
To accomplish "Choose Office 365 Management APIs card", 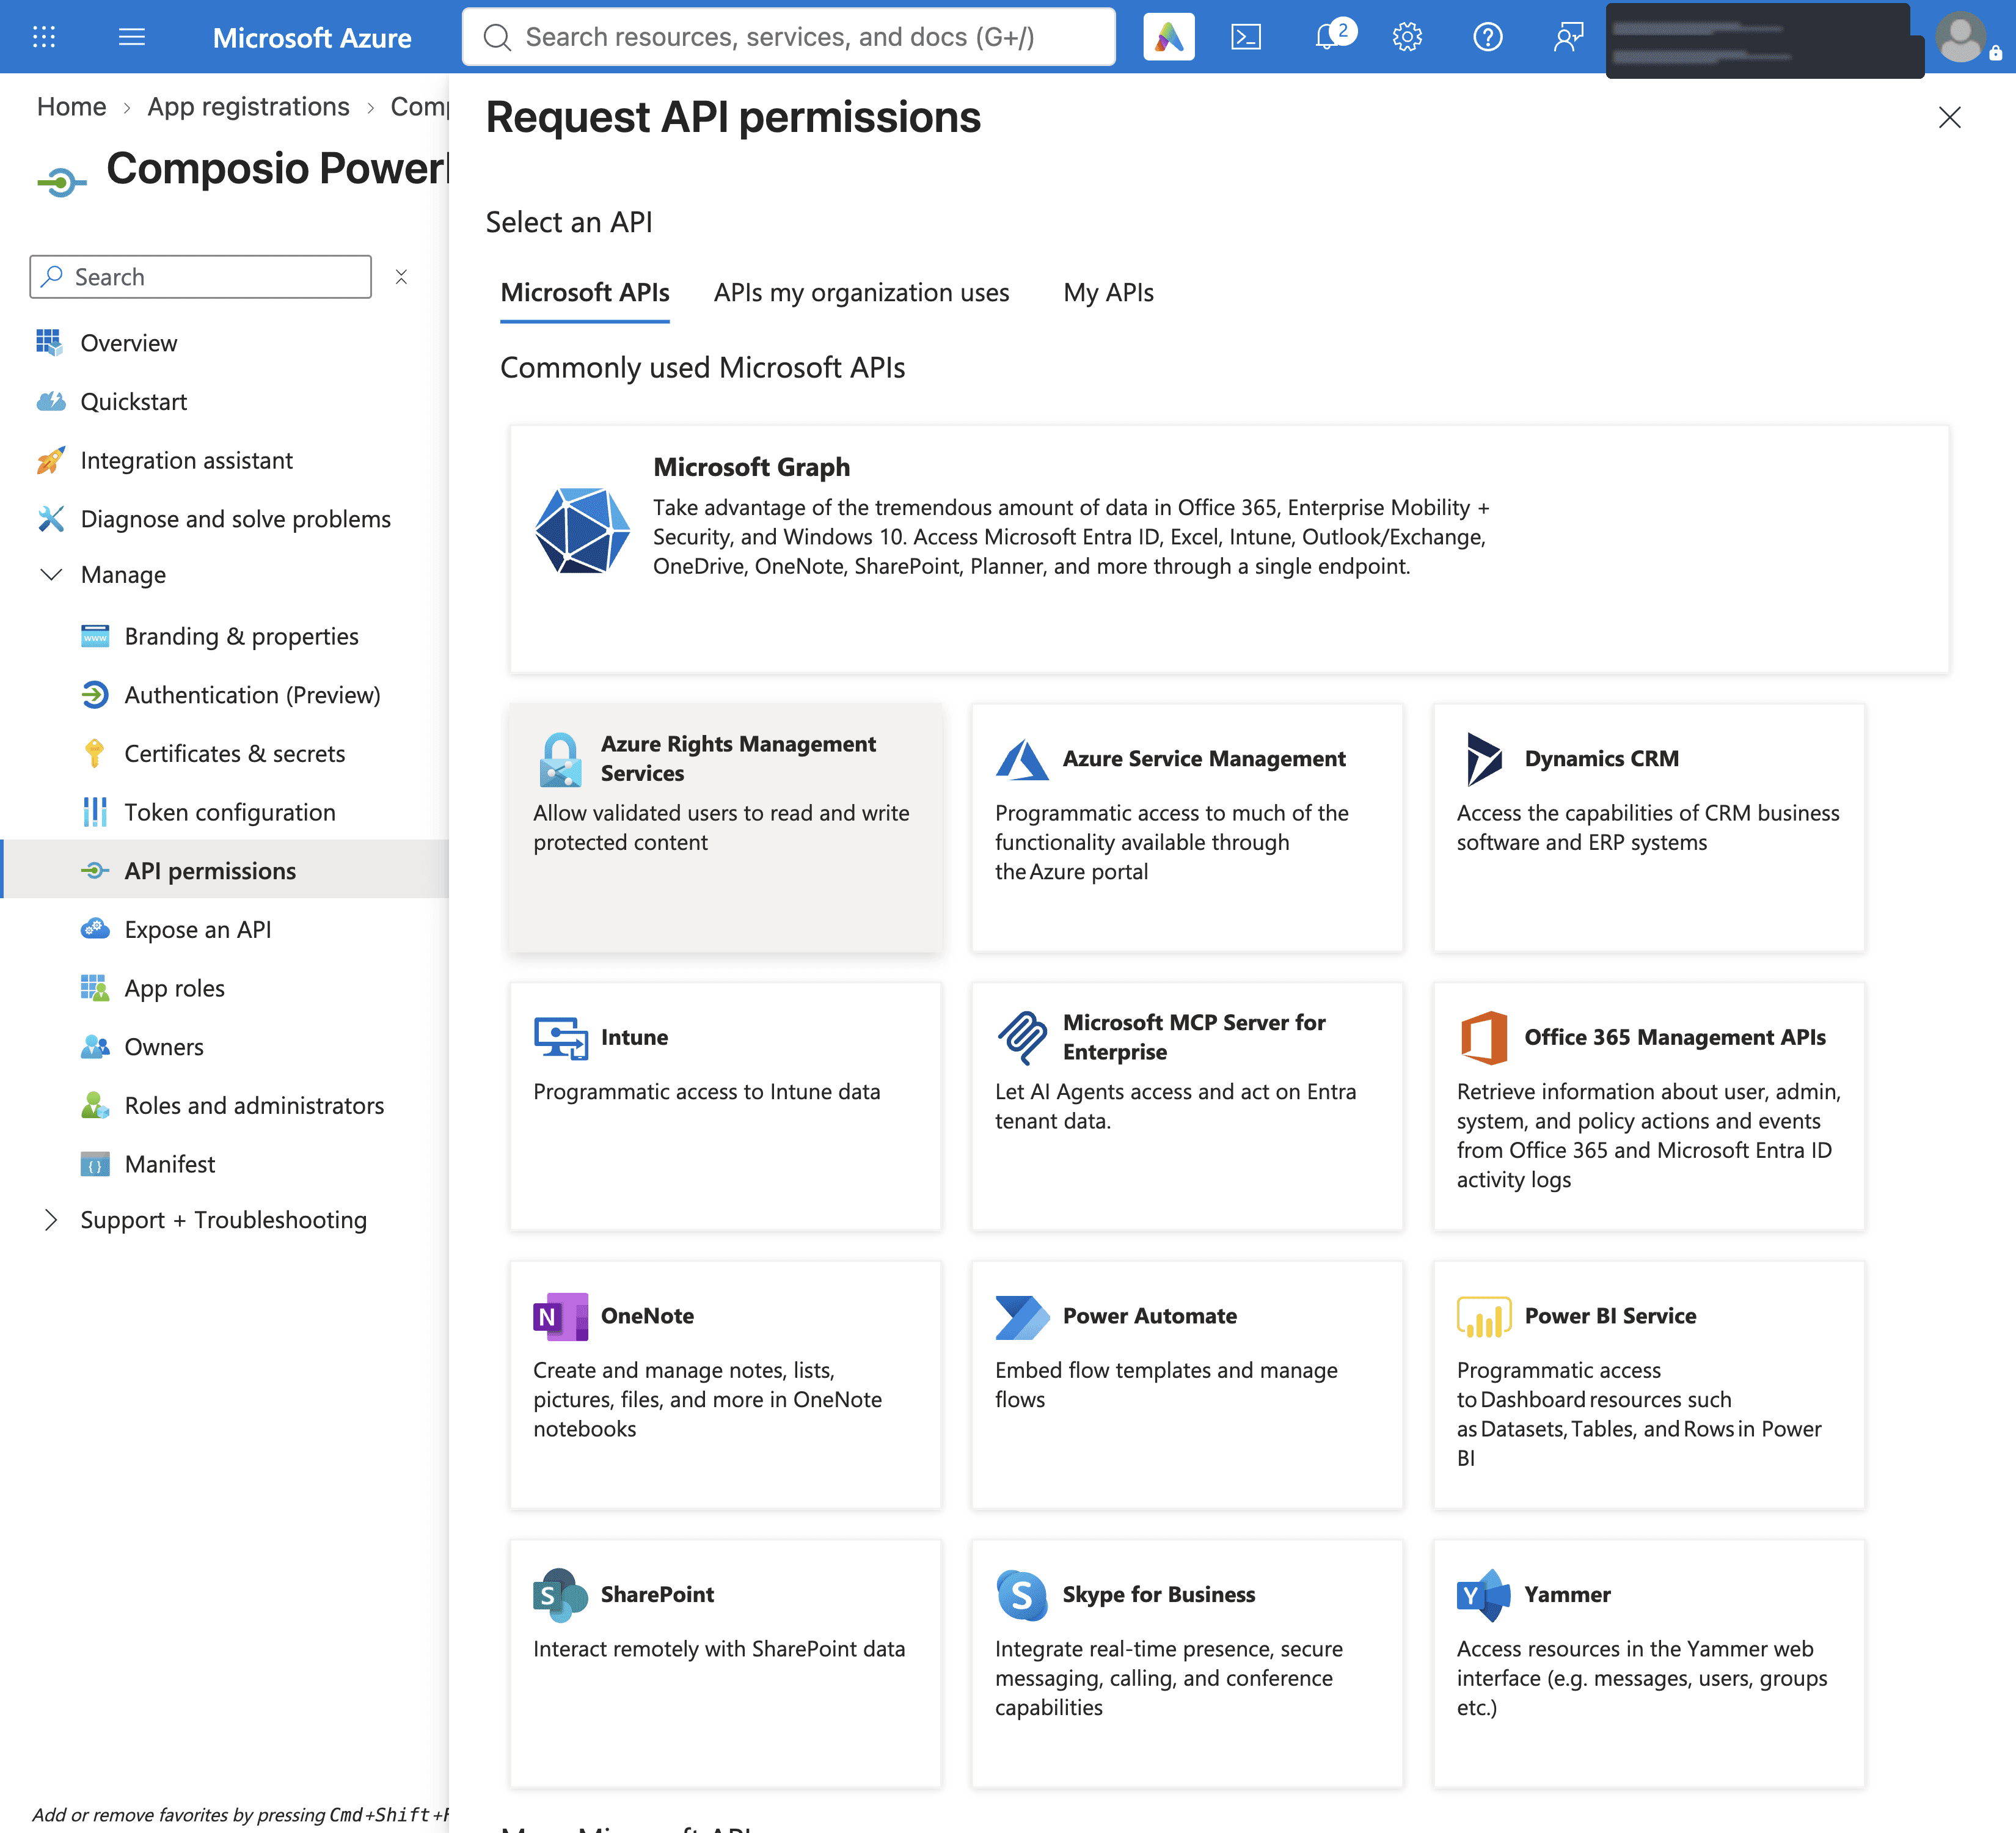I will click(1649, 1106).
